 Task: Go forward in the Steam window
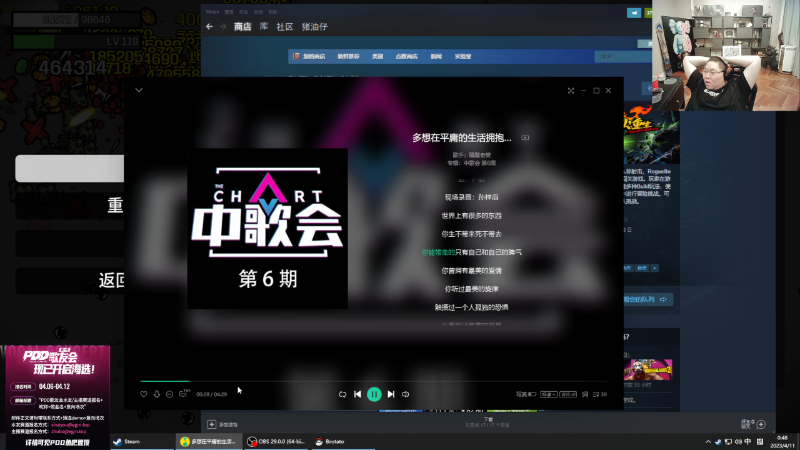(223, 27)
